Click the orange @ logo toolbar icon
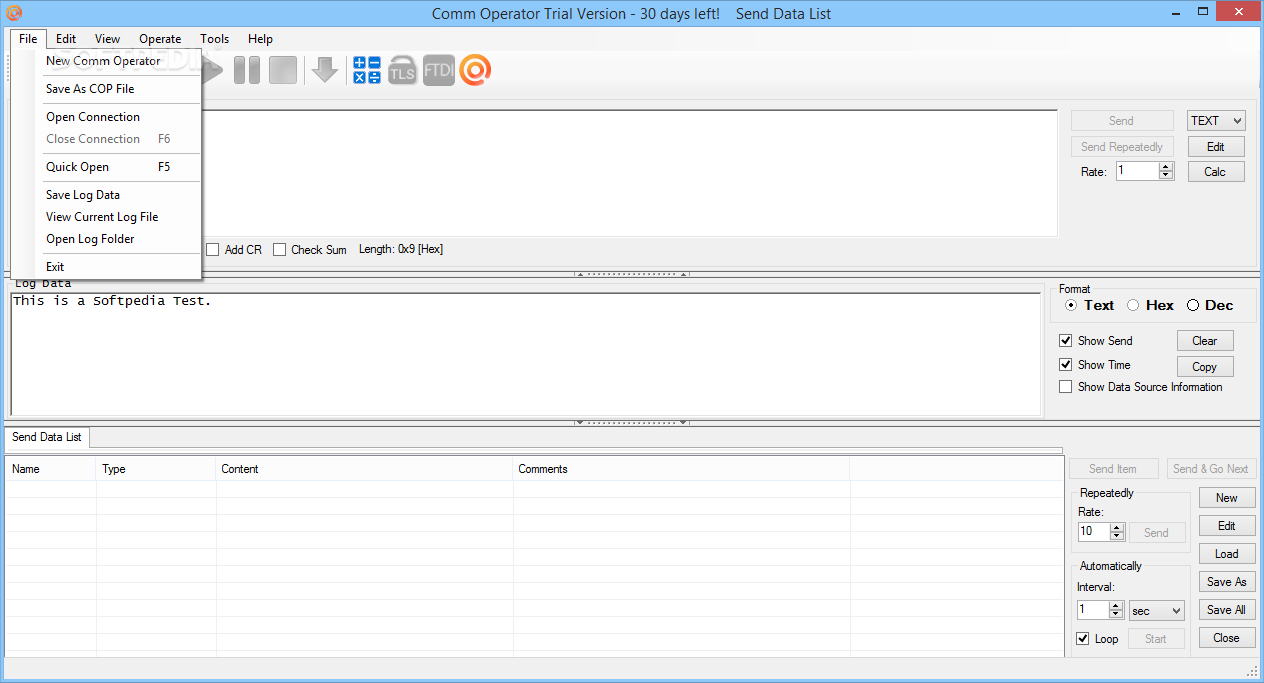Viewport: 1264px width, 683px height. tap(475, 70)
